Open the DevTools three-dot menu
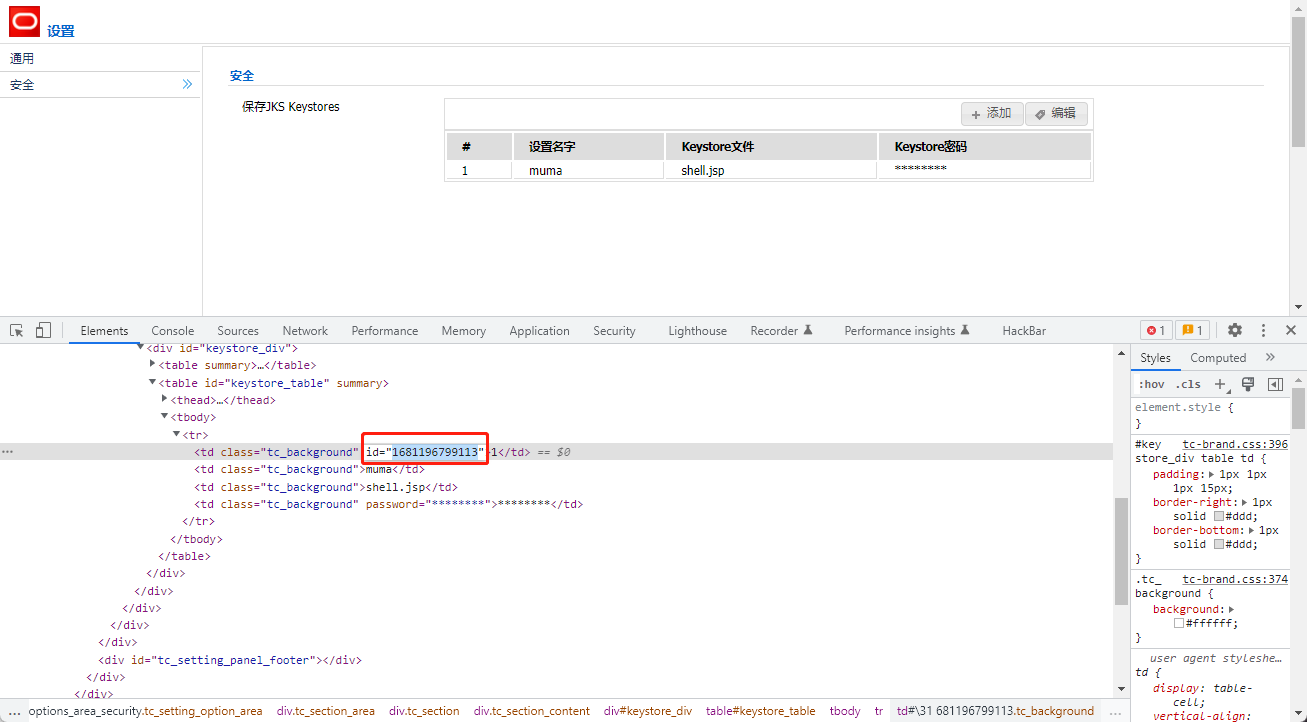Screen dimensions: 1307x722 tap(1263, 330)
